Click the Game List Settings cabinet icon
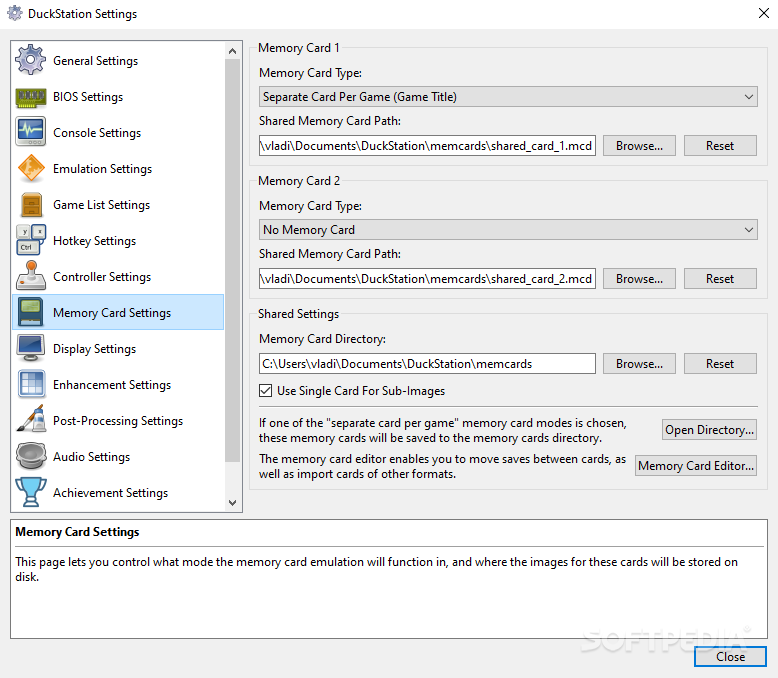This screenshot has height=678, width=778. pos(31,204)
